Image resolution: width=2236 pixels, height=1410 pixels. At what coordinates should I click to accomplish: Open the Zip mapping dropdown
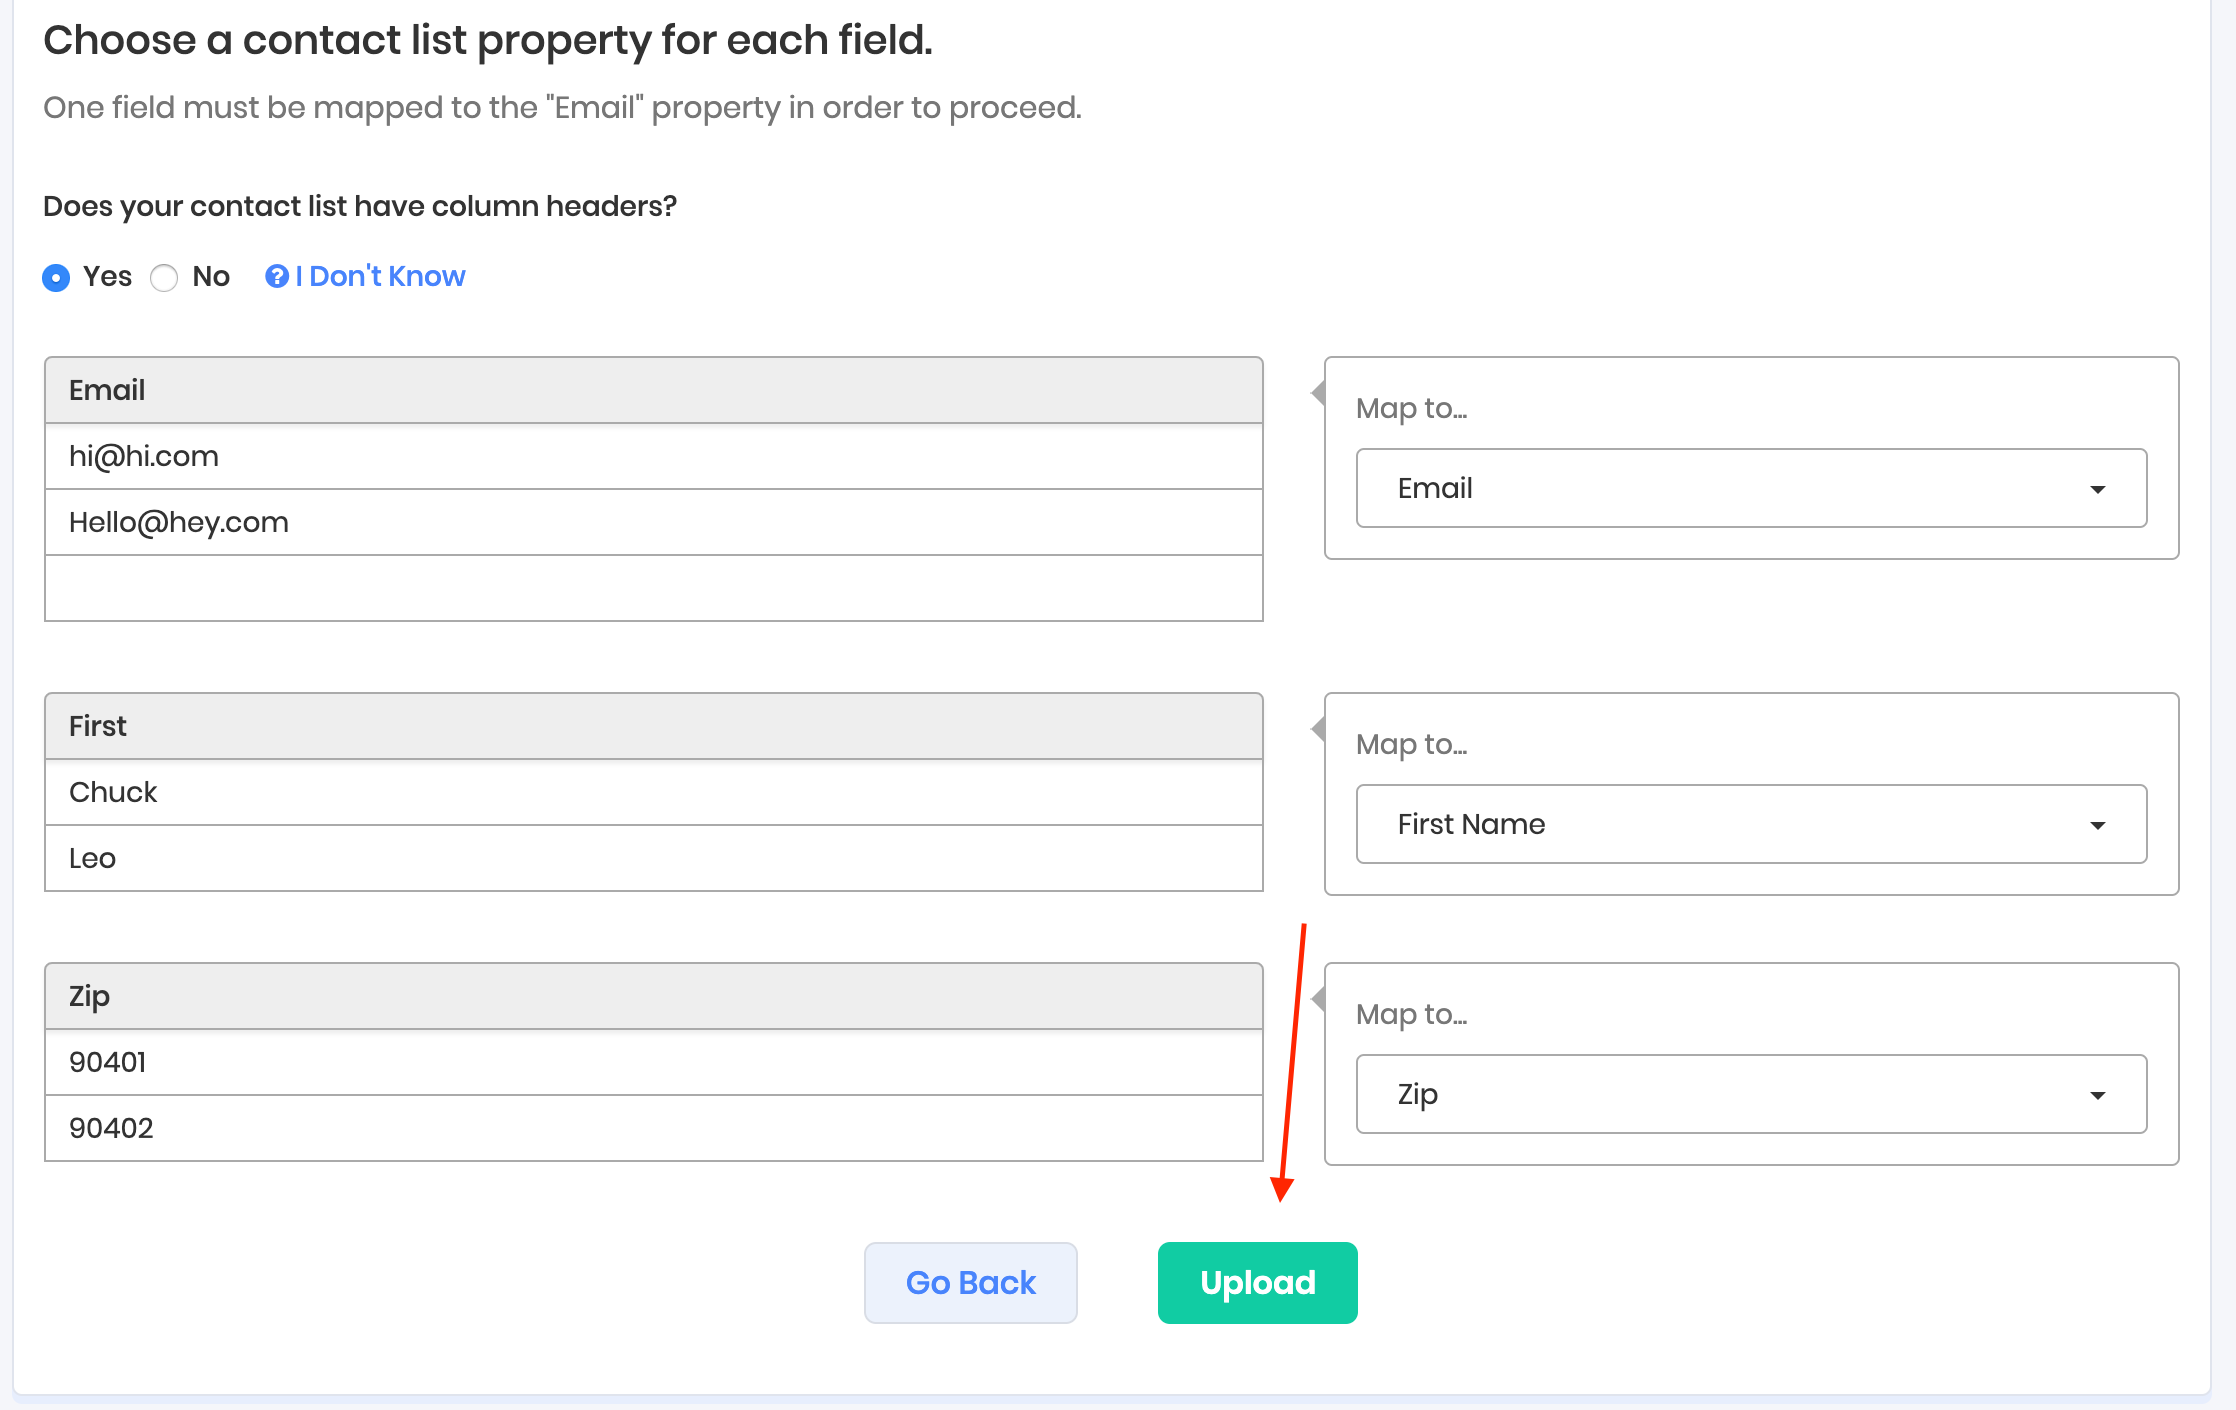coord(1750,1094)
